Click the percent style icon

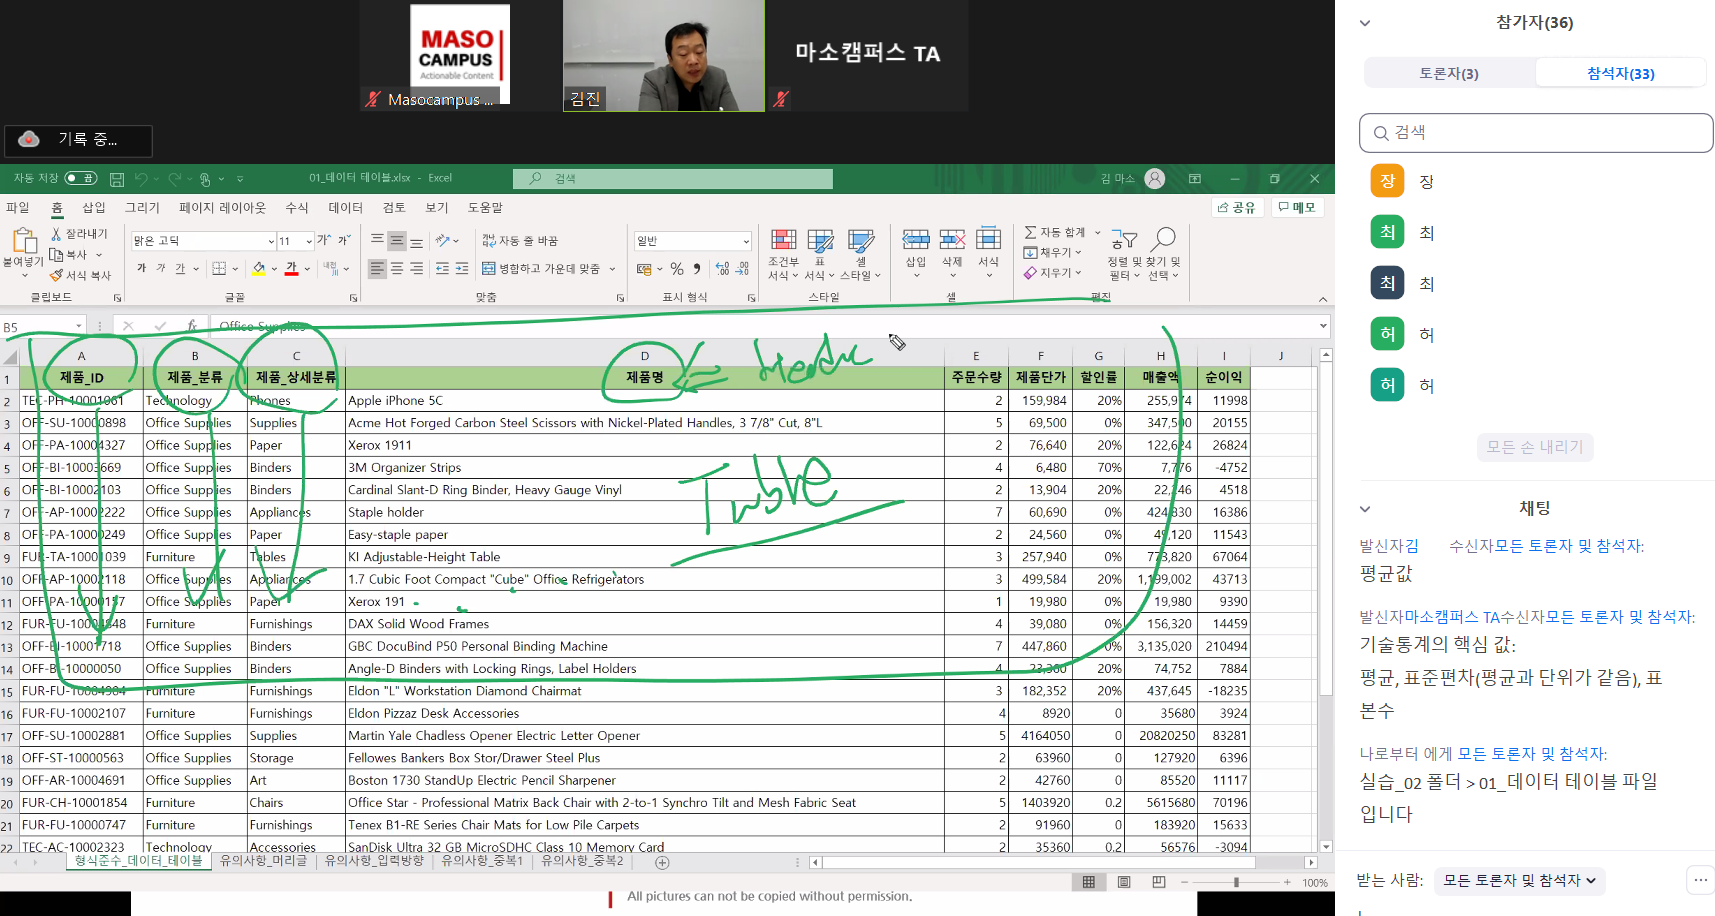pos(677,269)
